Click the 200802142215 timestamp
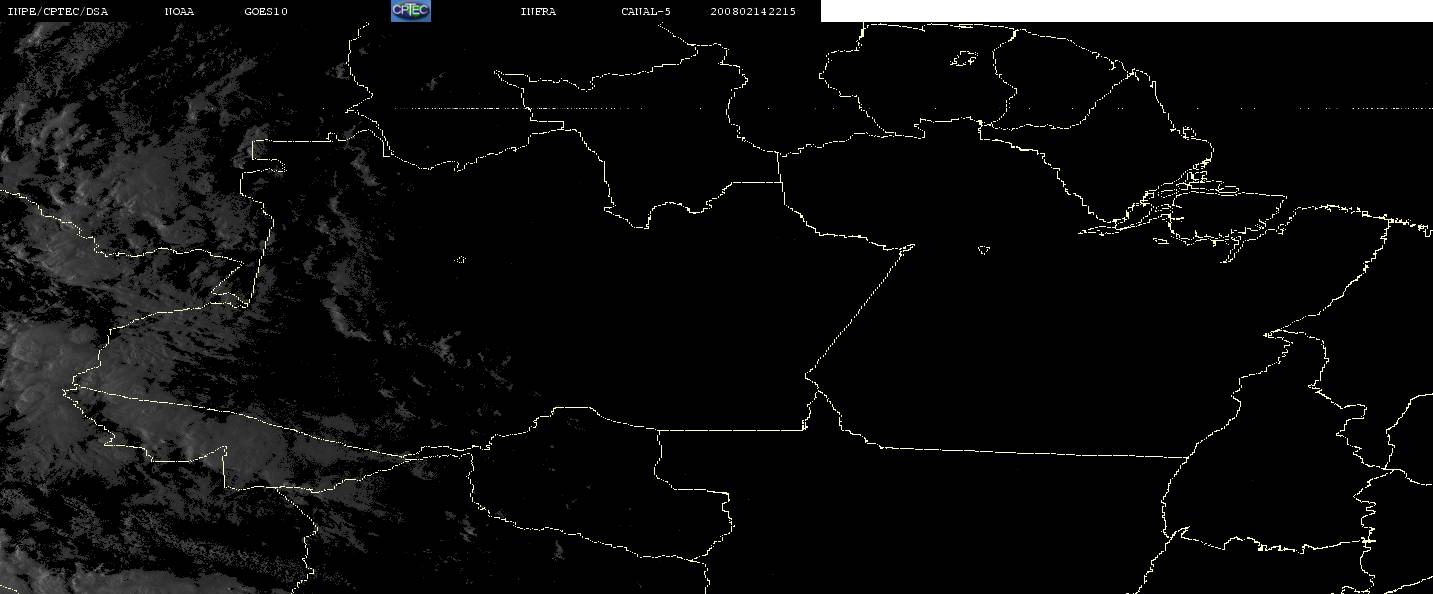1433x594 pixels. click(753, 12)
